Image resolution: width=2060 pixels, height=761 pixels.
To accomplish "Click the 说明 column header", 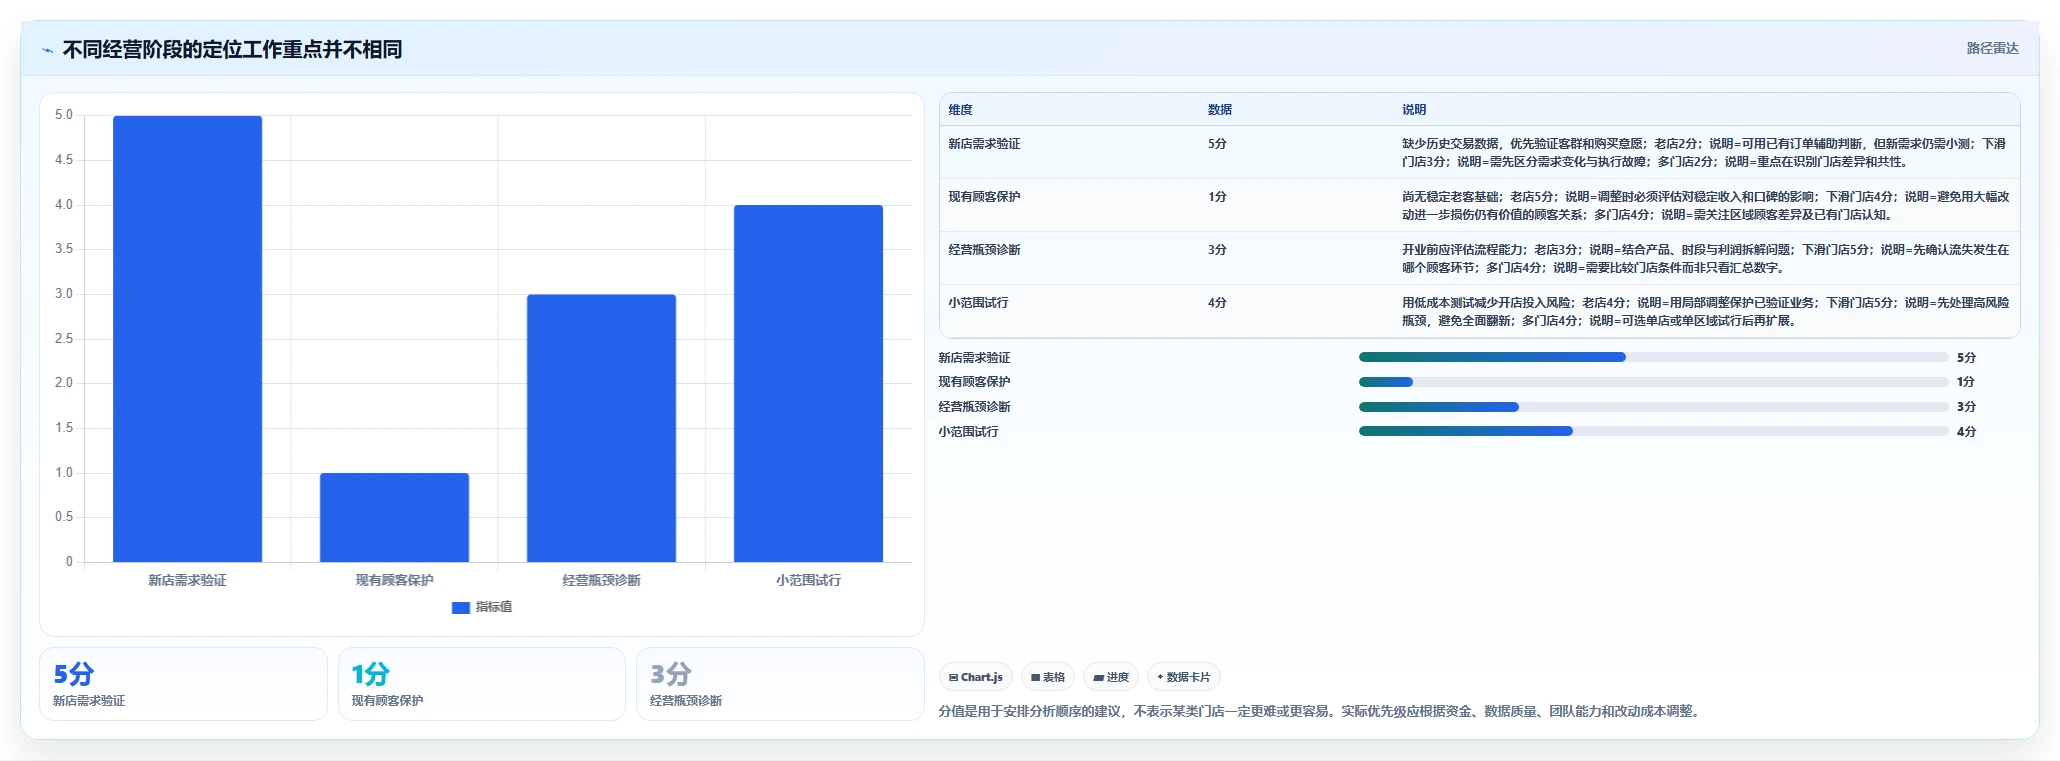I will click(1413, 110).
